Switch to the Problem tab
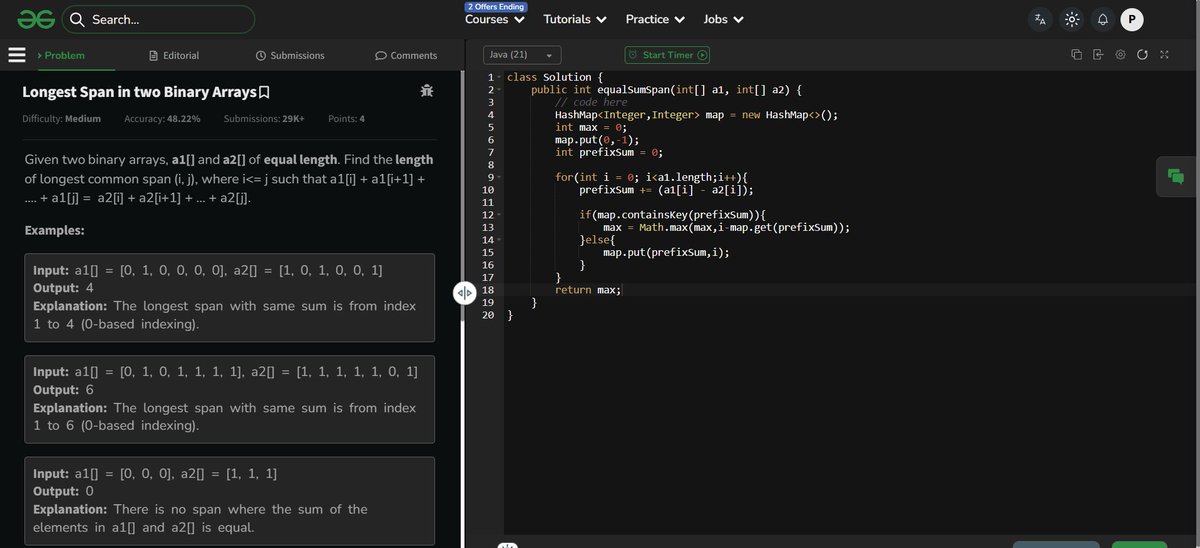Viewport: 1200px width, 548px height. point(60,55)
